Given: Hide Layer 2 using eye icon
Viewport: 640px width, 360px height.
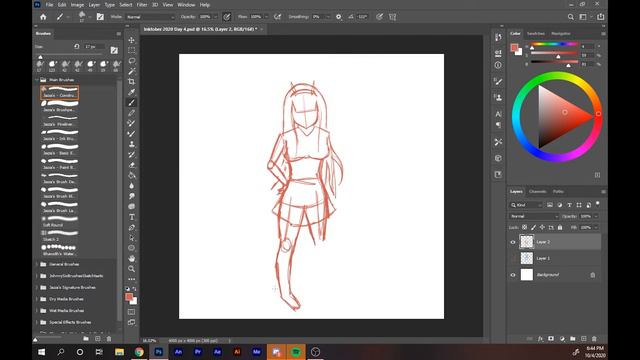Looking at the screenshot, I should 513,242.
